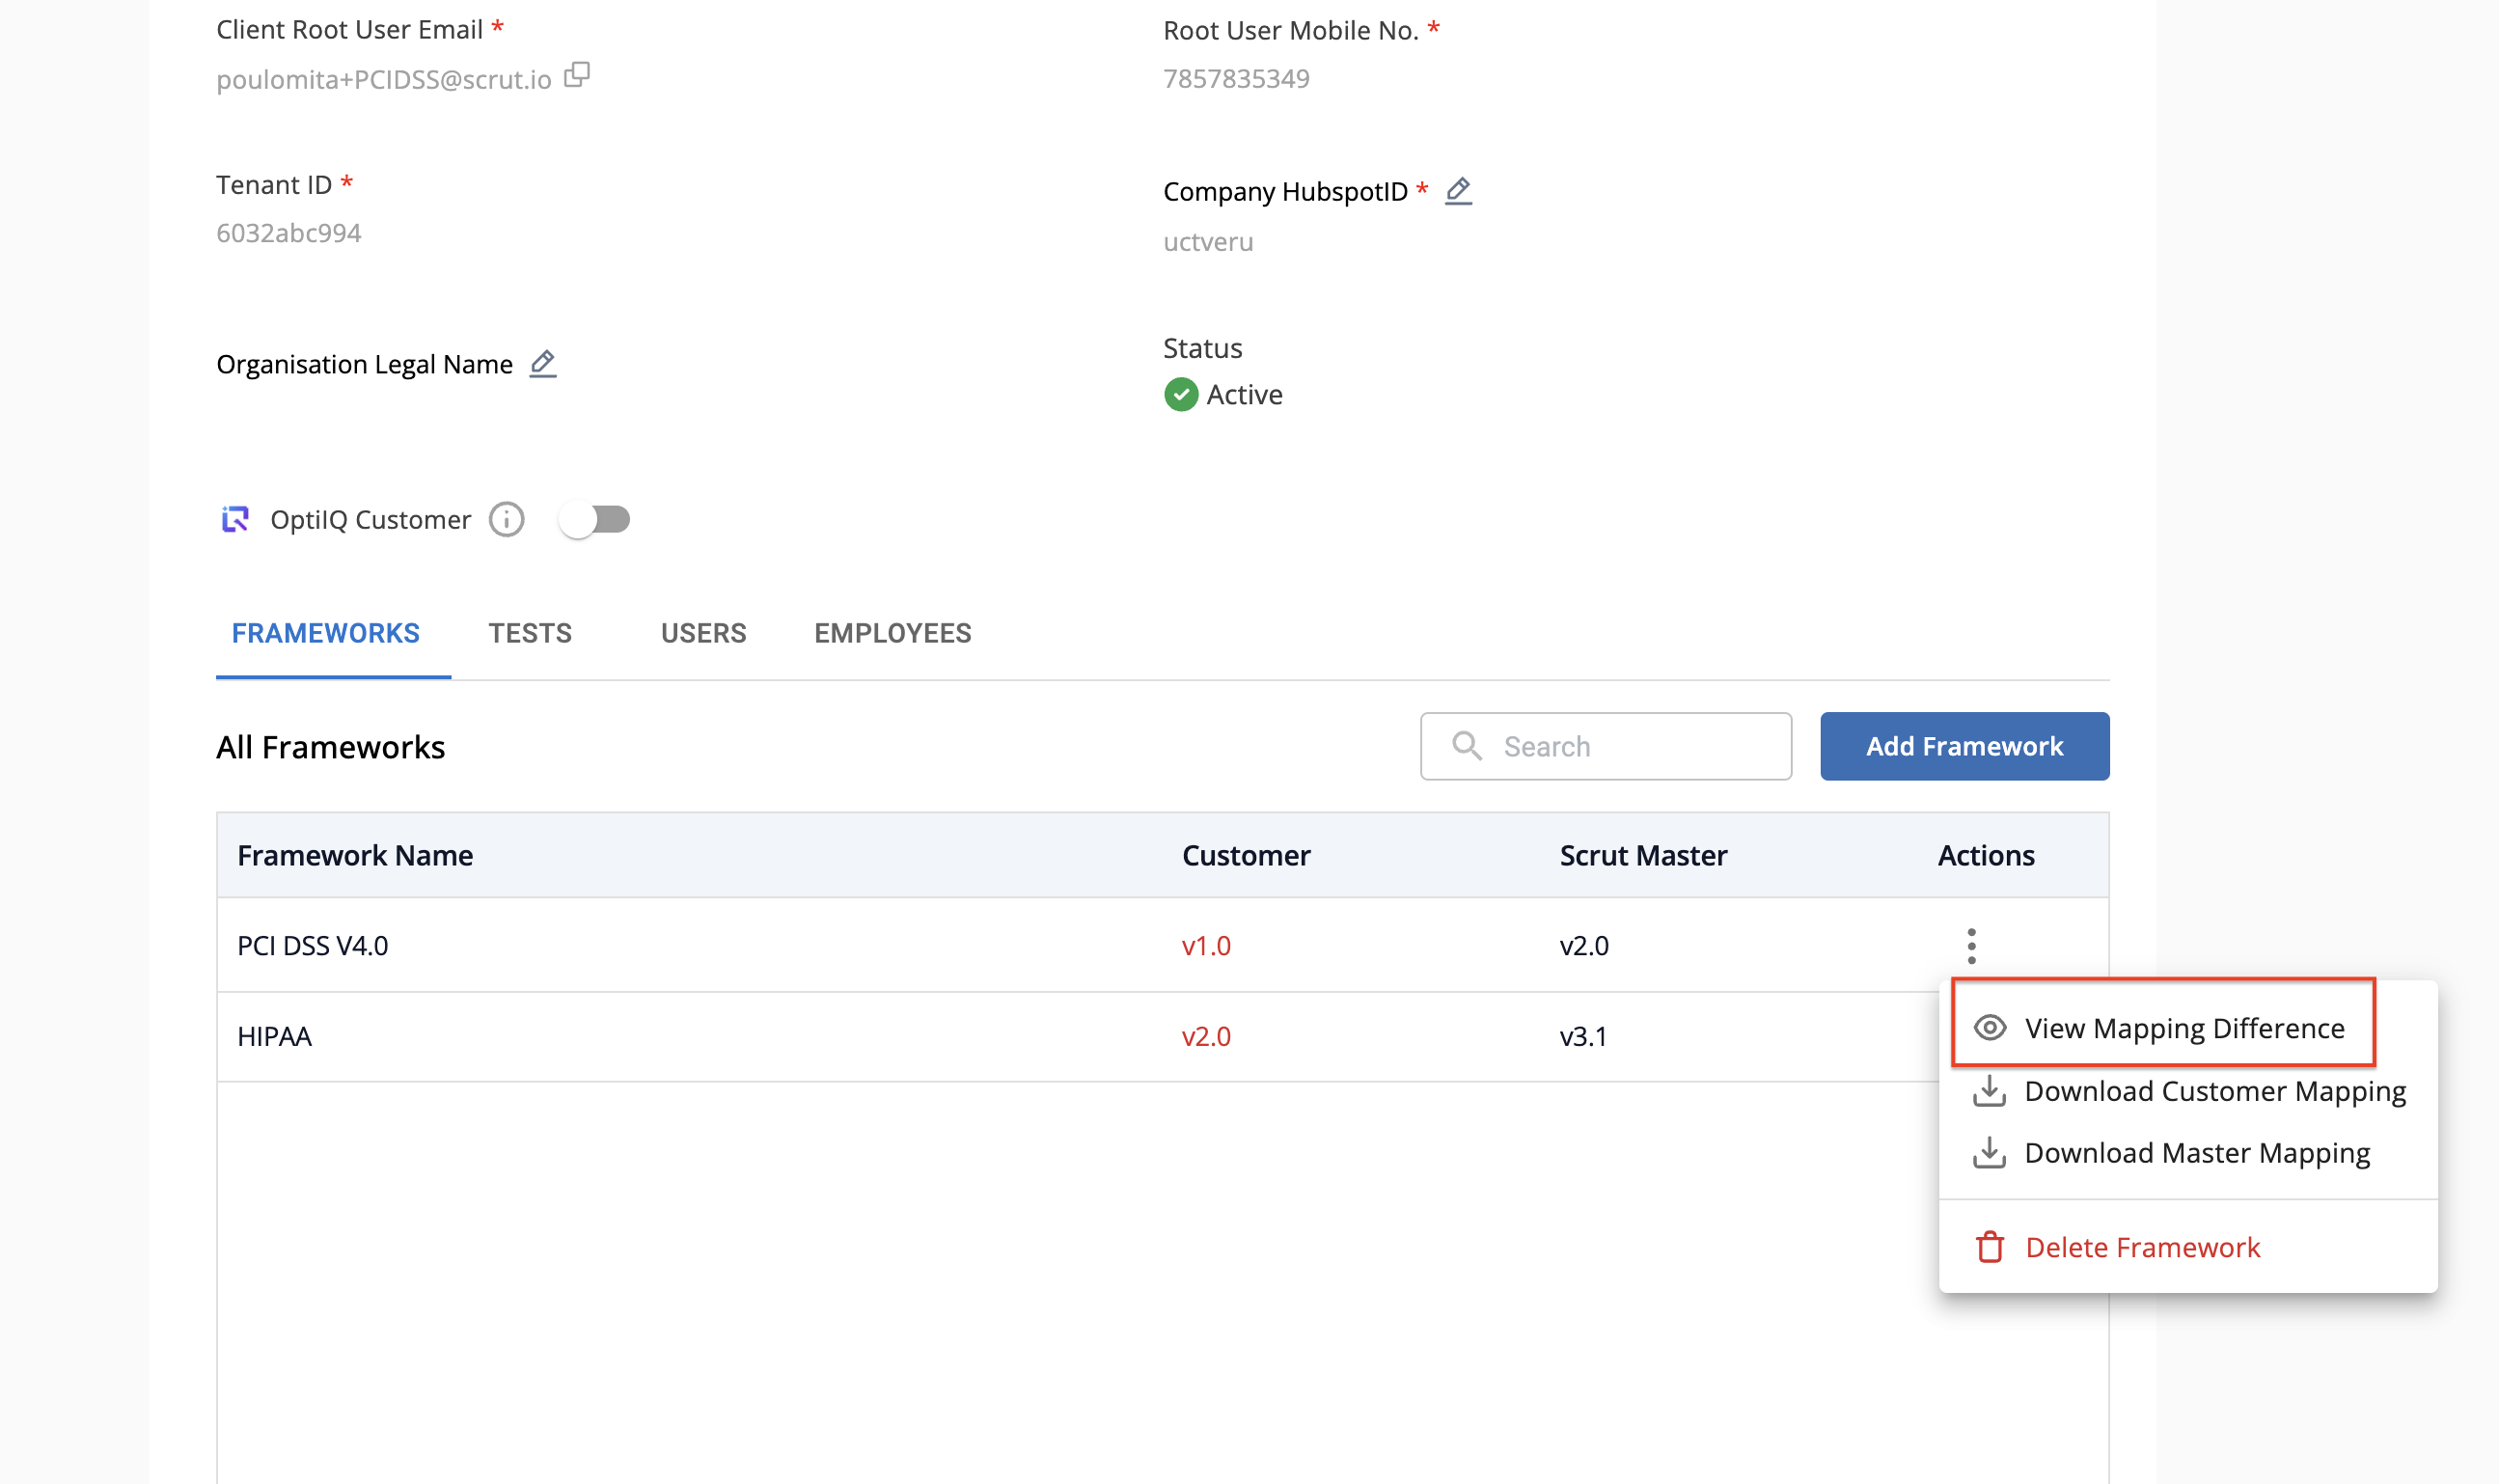Click customer version v2.0 for HIPAA
Screen dimensions: 2499x1484
(1205, 1036)
